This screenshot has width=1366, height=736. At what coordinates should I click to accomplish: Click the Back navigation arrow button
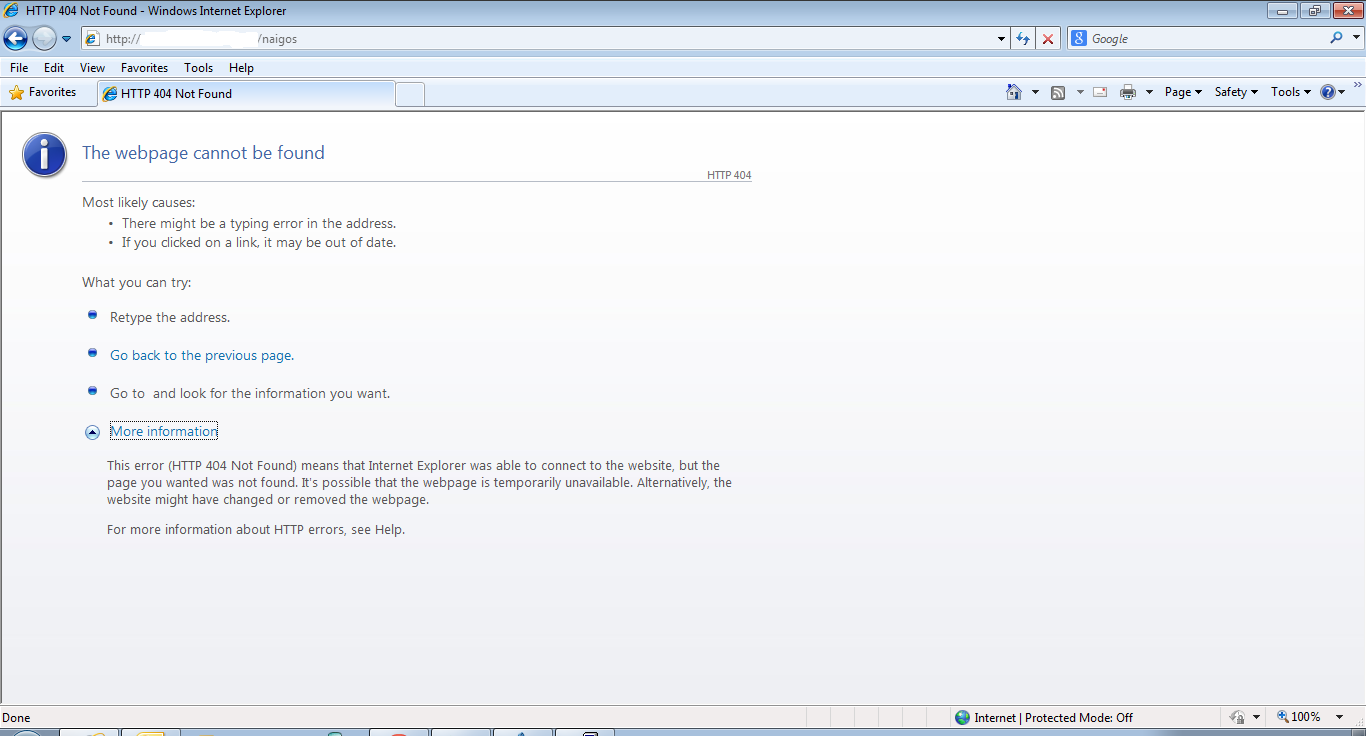[x=16, y=39]
